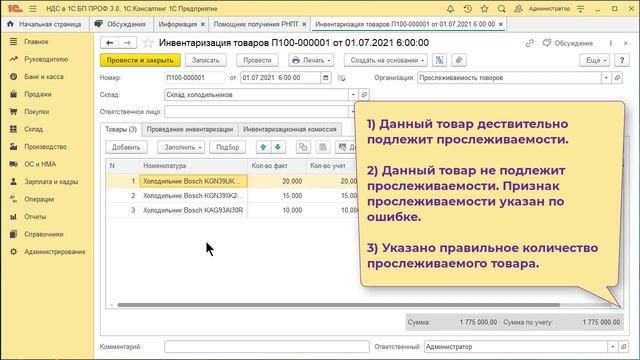The height and width of the screenshot is (360, 640).
Task: Open the hamburger main menu
Action: pyautogui.click(x=33, y=9)
